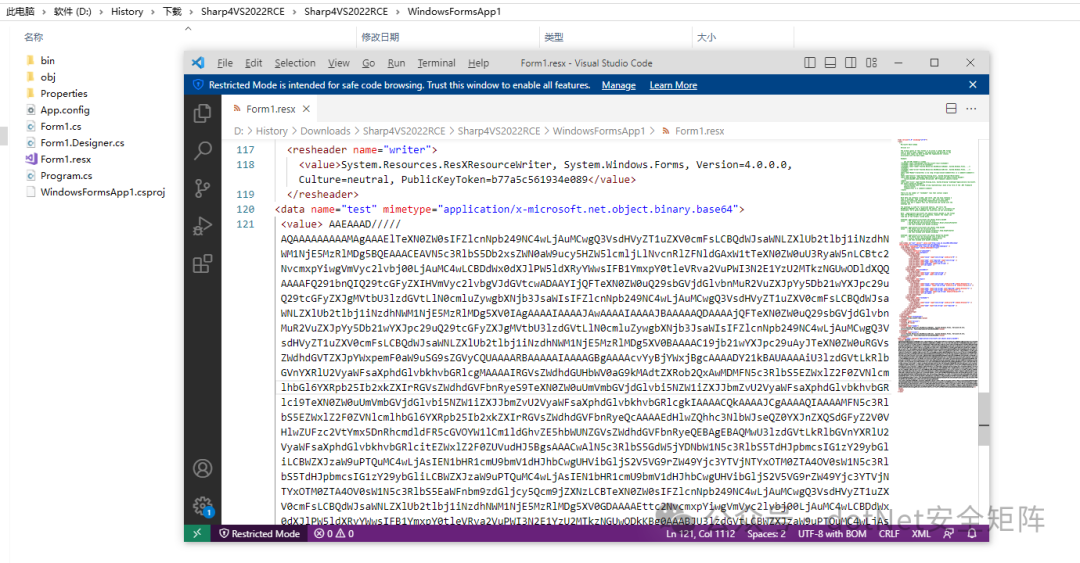
Task: Sort by 类型 column in File Explorer
Action: tap(554, 37)
